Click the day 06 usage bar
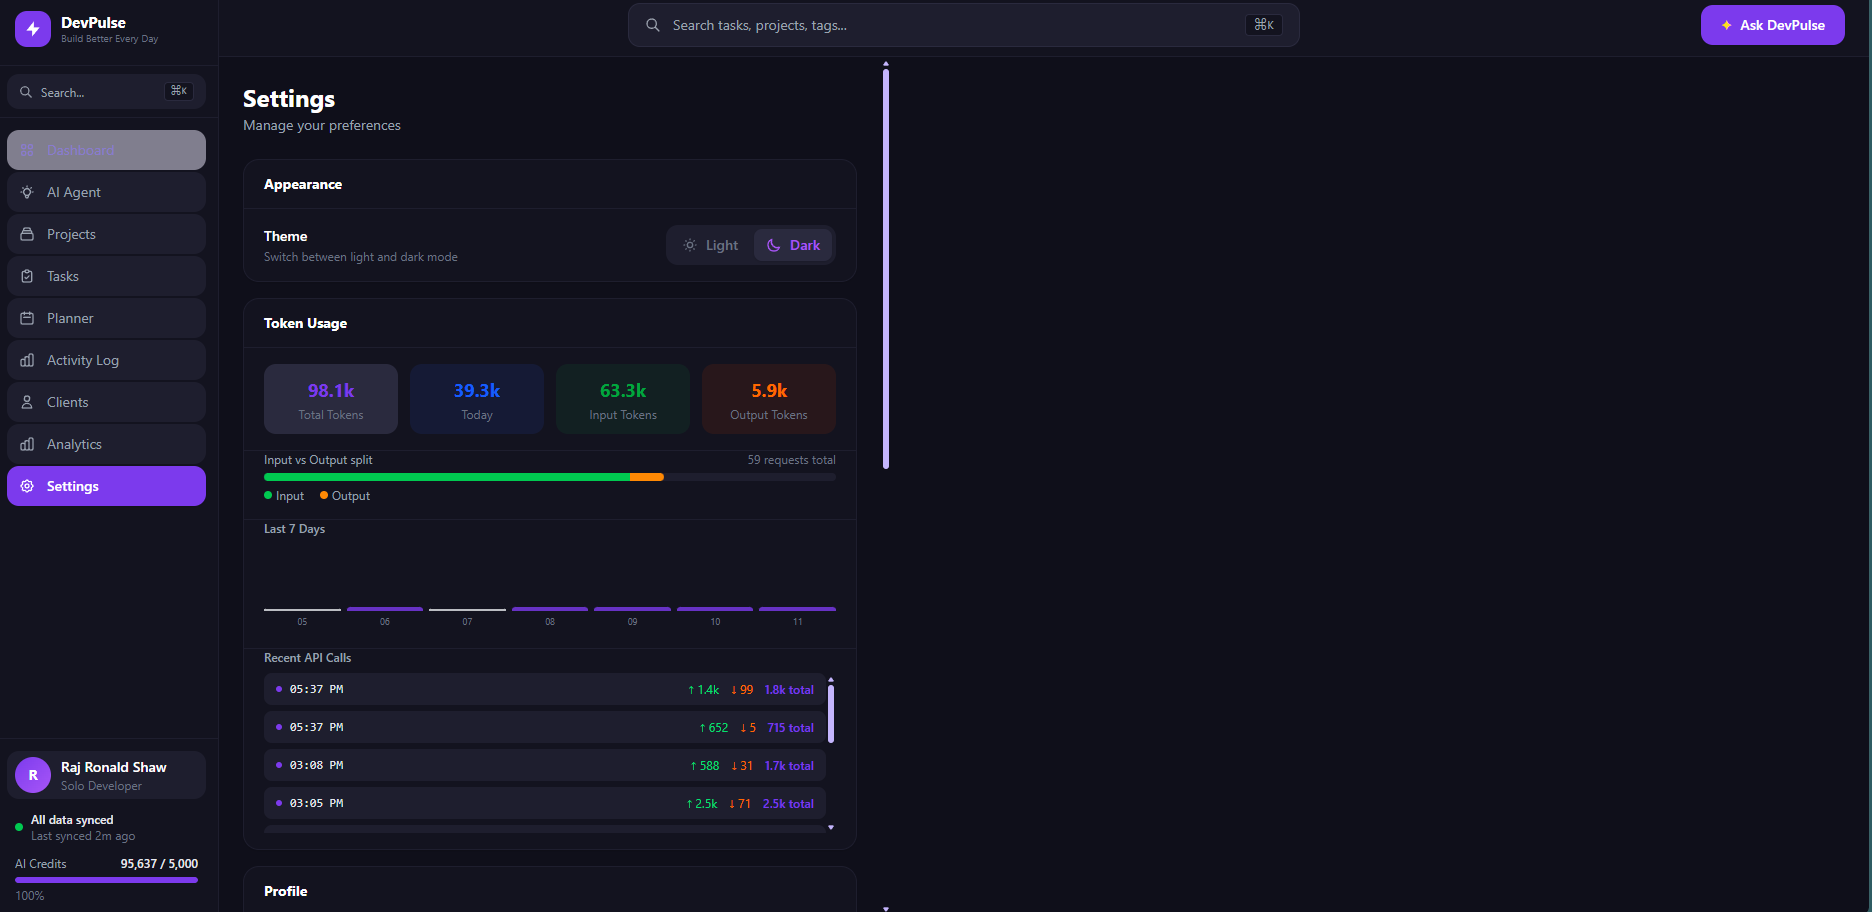 [x=385, y=609]
